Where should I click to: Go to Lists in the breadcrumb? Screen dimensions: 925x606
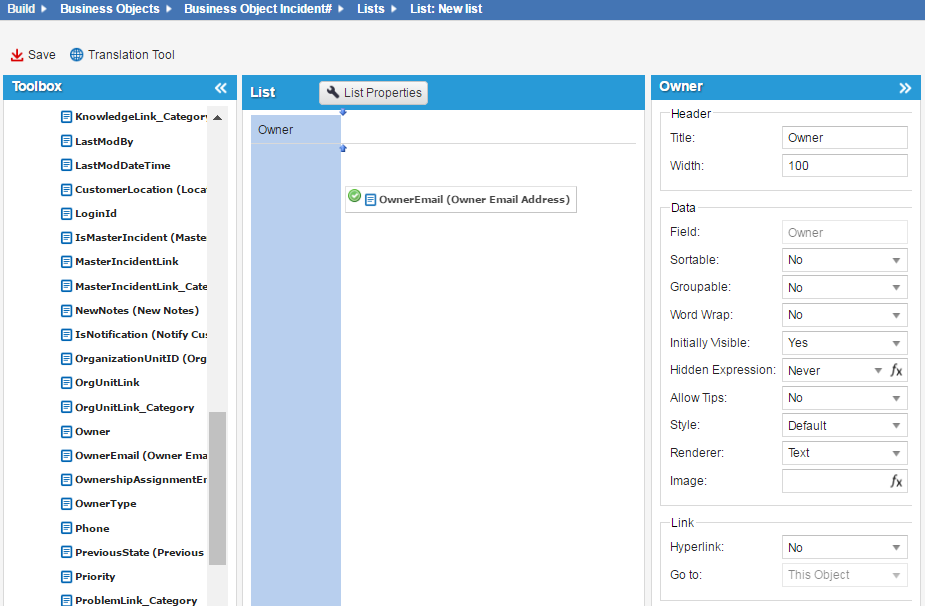(370, 9)
